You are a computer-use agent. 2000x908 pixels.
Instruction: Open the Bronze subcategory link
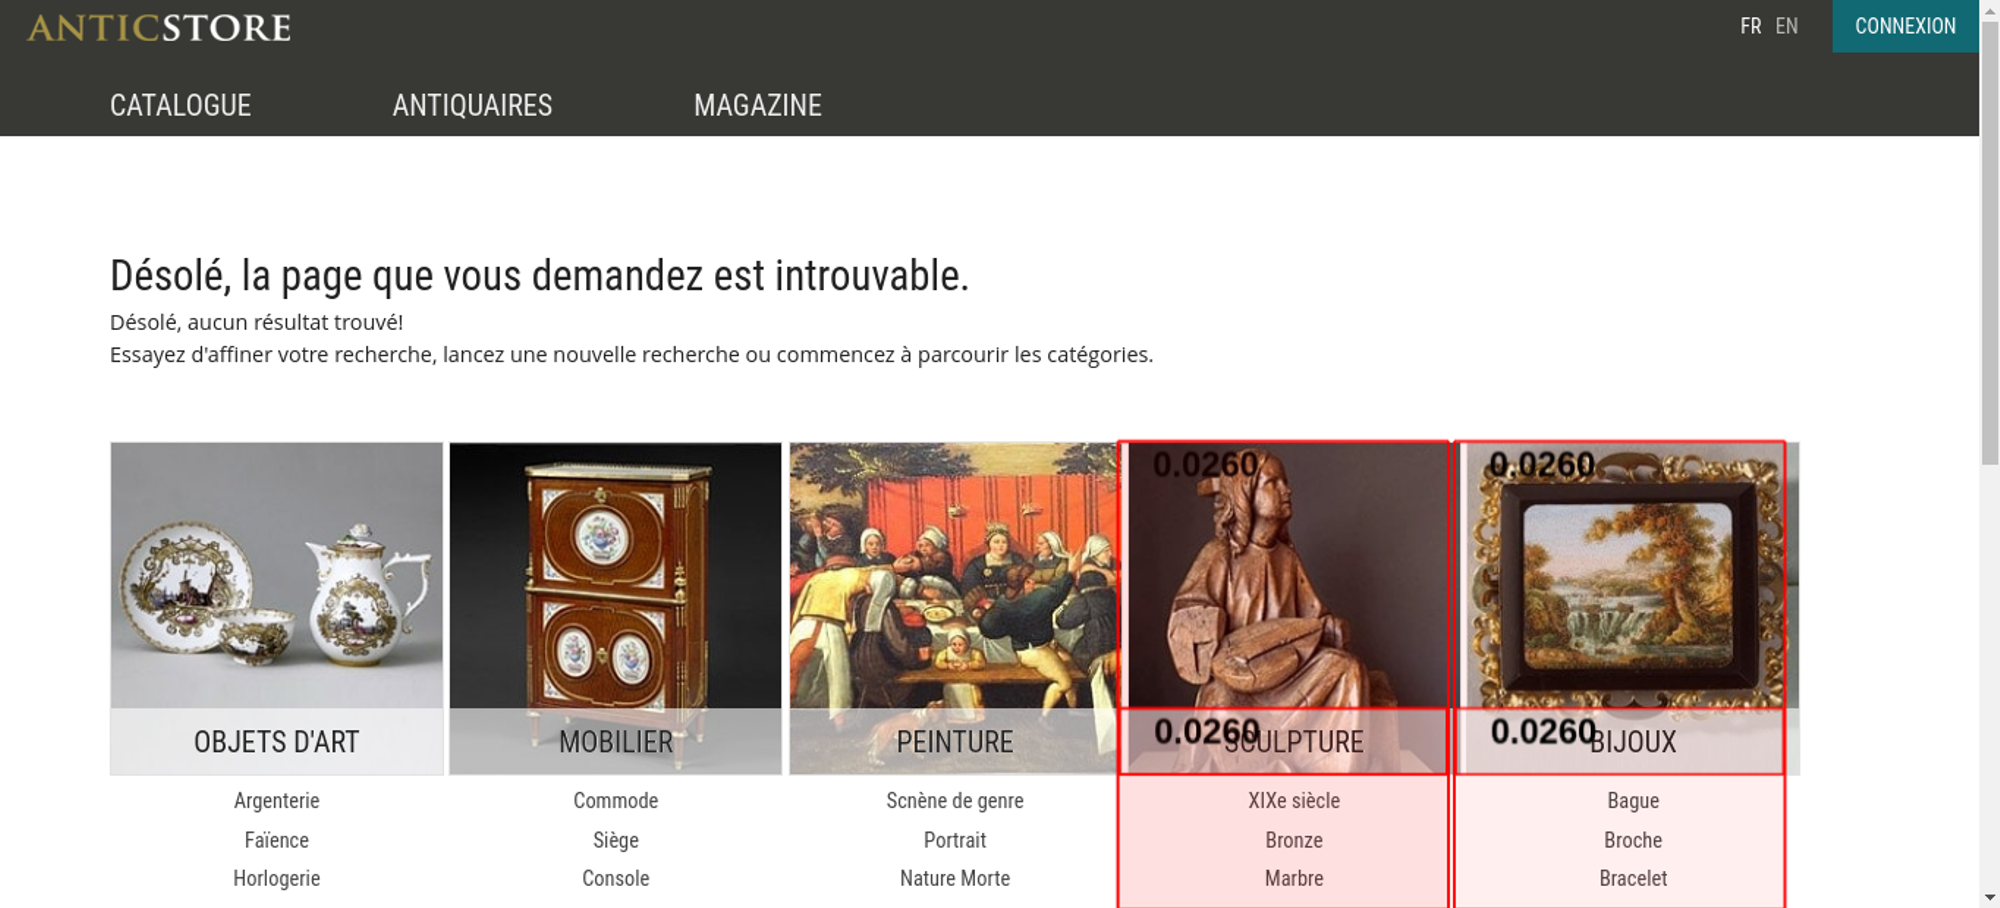tap(1294, 840)
